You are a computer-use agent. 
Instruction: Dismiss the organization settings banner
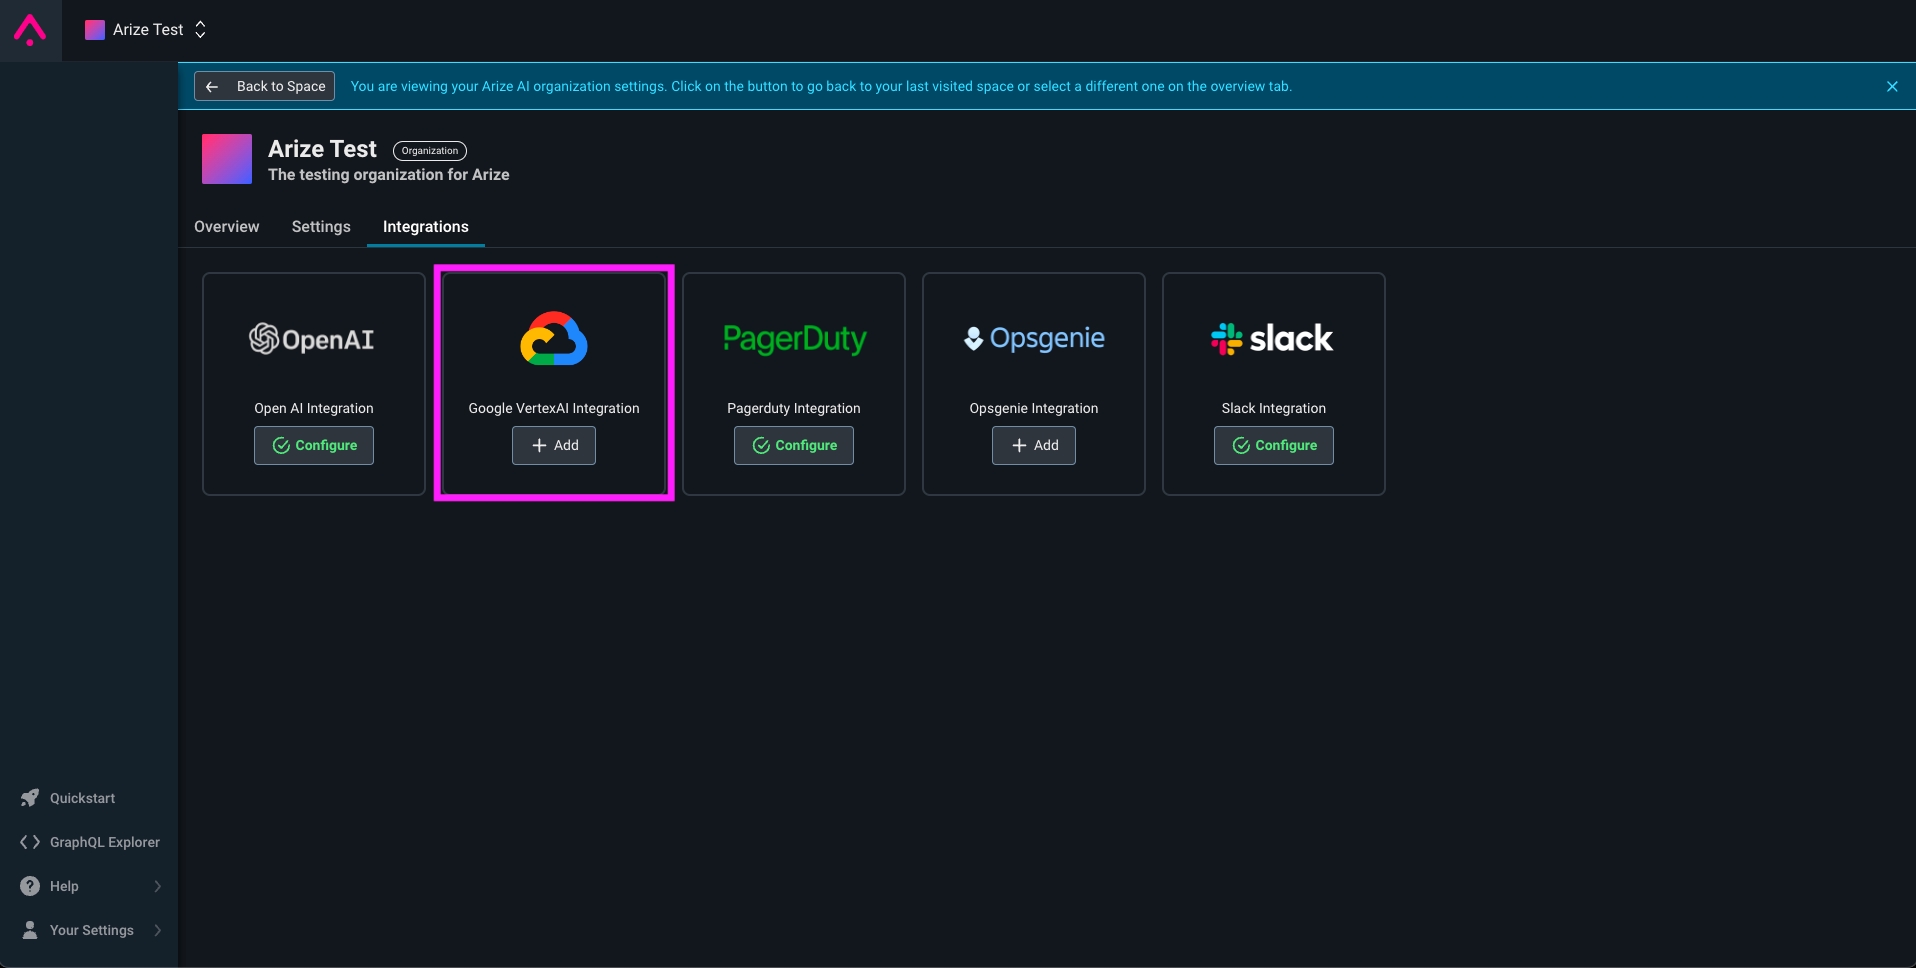click(x=1892, y=87)
